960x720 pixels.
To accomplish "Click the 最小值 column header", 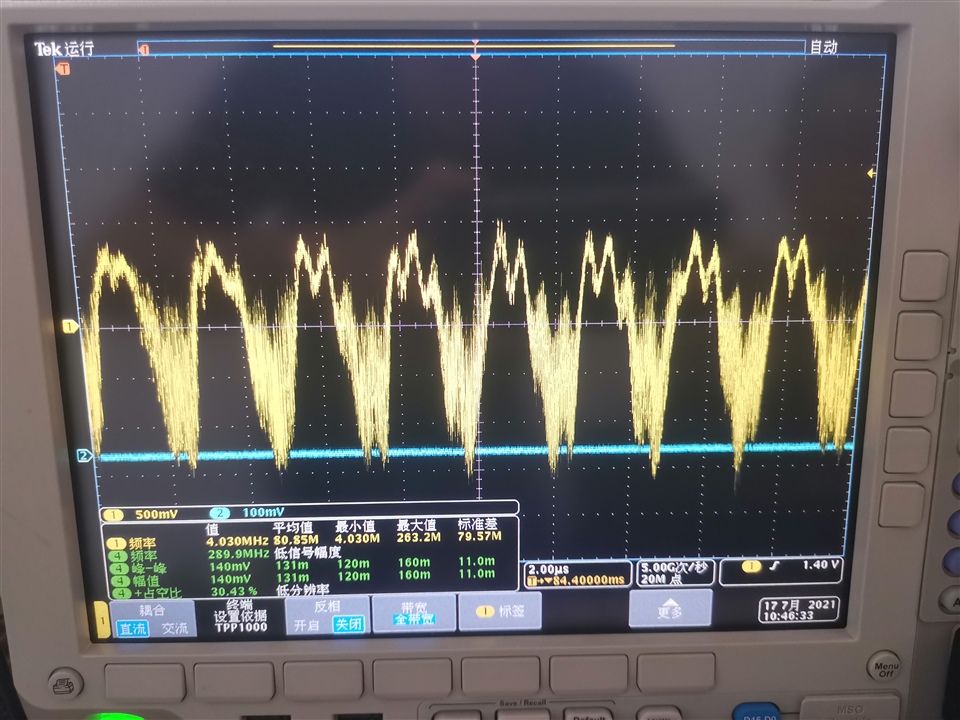I will pos(355,527).
